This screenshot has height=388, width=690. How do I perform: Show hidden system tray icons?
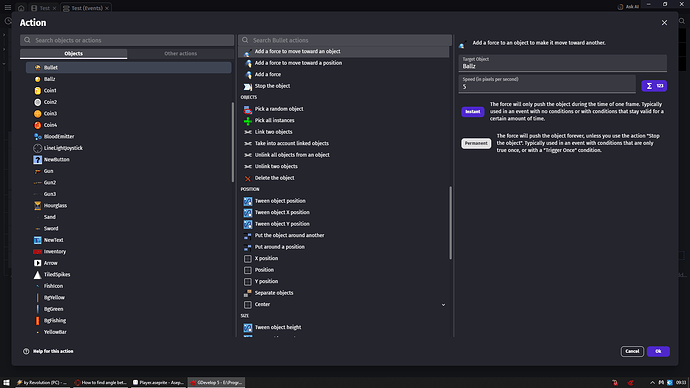point(652,383)
